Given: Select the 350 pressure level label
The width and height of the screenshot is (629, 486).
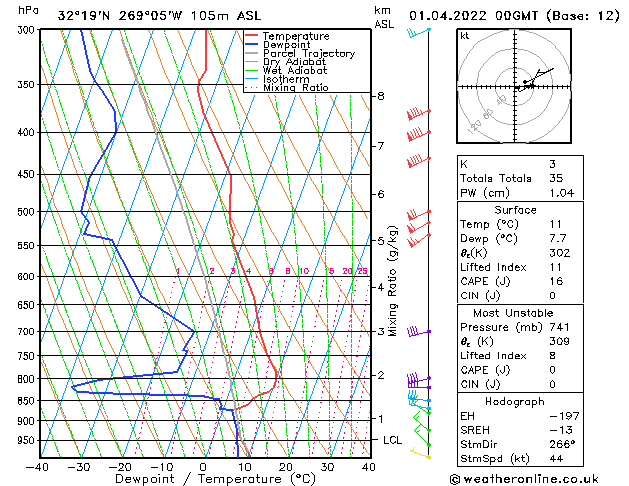Looking at the screenshot, I should [28, 85].
